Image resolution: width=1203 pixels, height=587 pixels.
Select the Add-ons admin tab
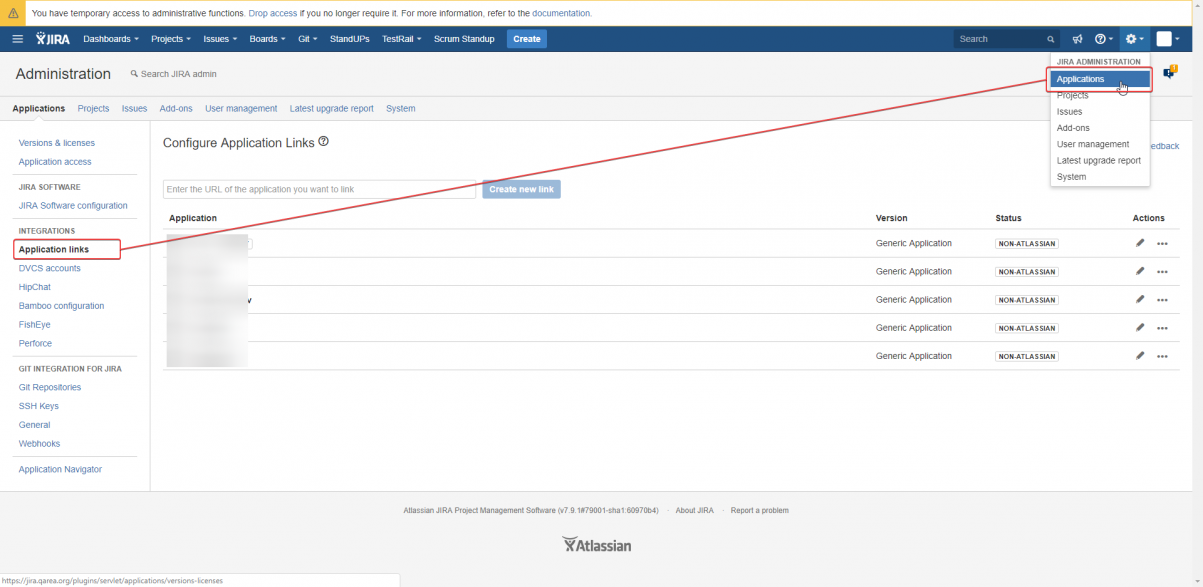click(176, 108)
